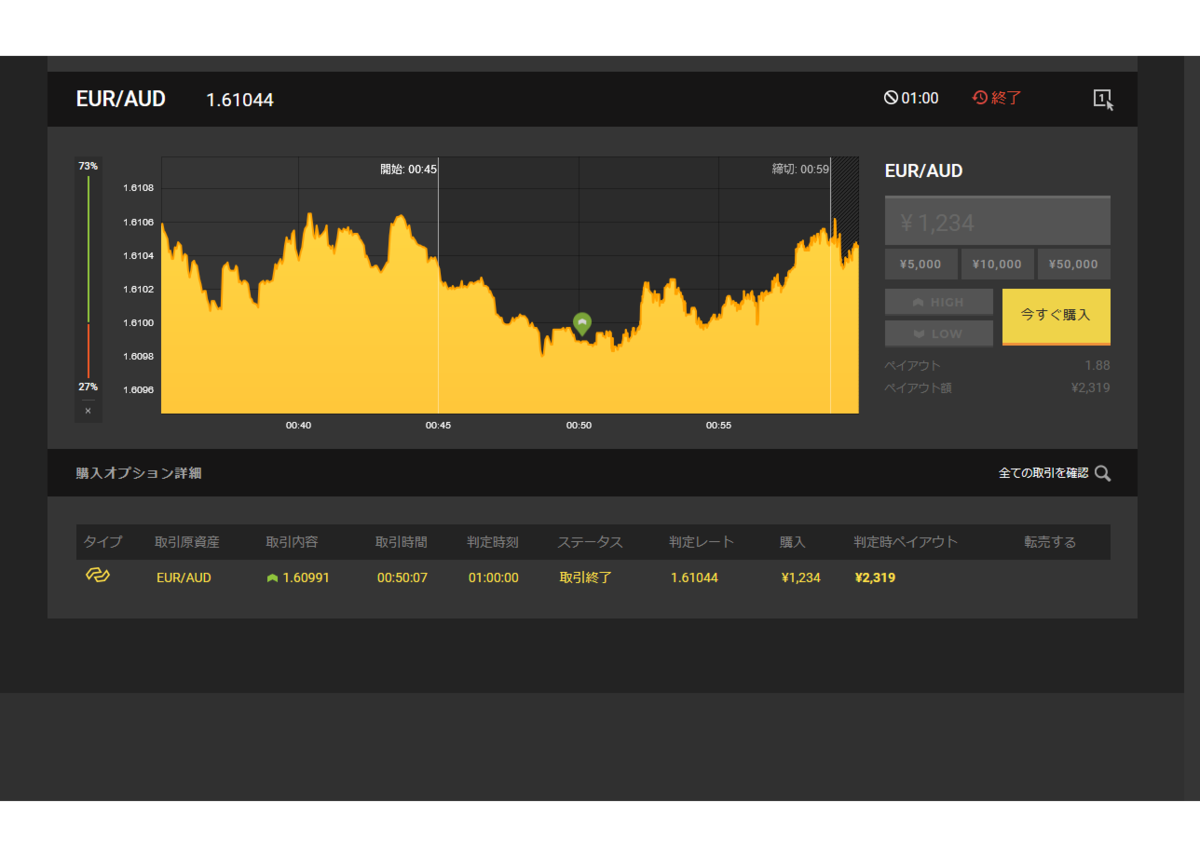The width and height of the screenshot is (1200, 856).
Task: Open 全ての取引を確認 link
Action: coord(1043,473)
